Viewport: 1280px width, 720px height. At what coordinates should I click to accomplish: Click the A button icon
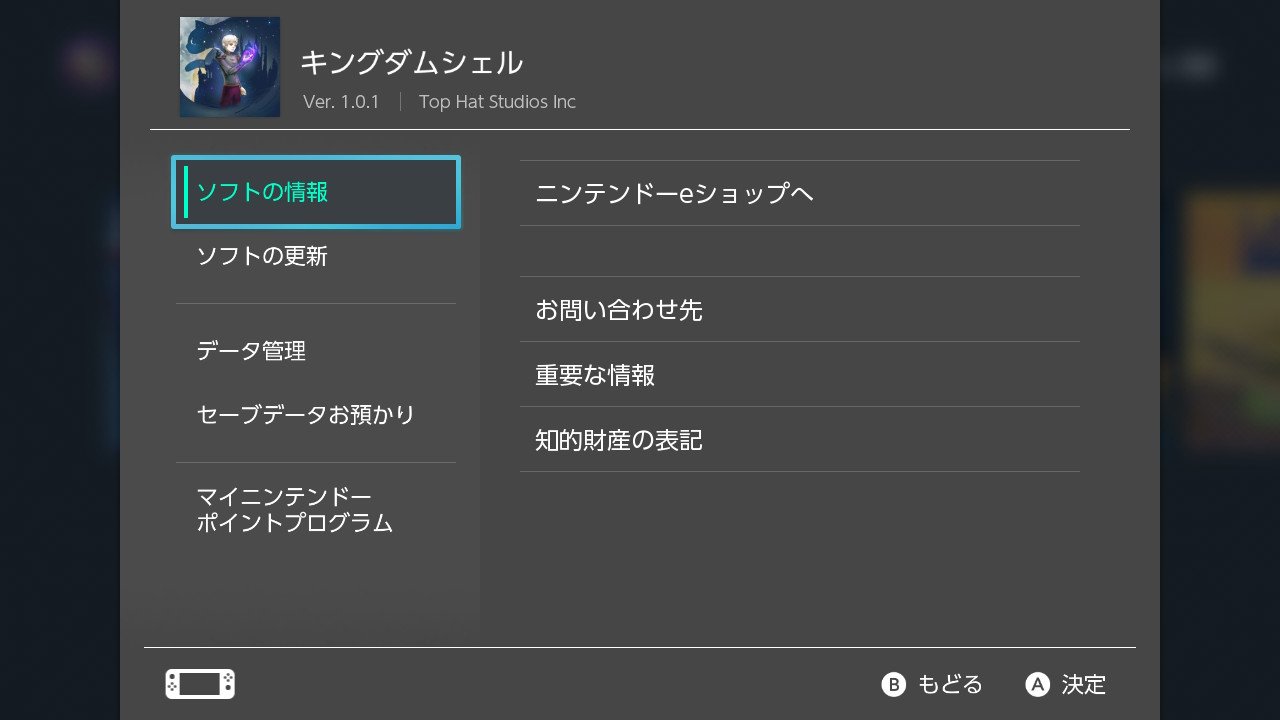tap(1038, 684)
